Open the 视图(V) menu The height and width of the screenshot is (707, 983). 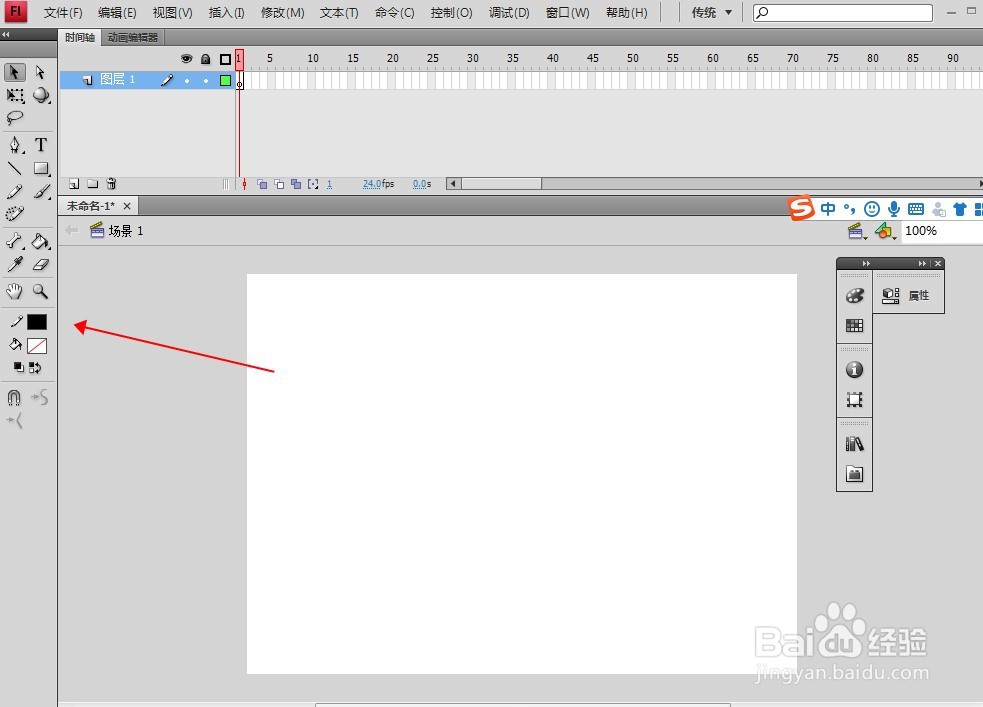172,13
